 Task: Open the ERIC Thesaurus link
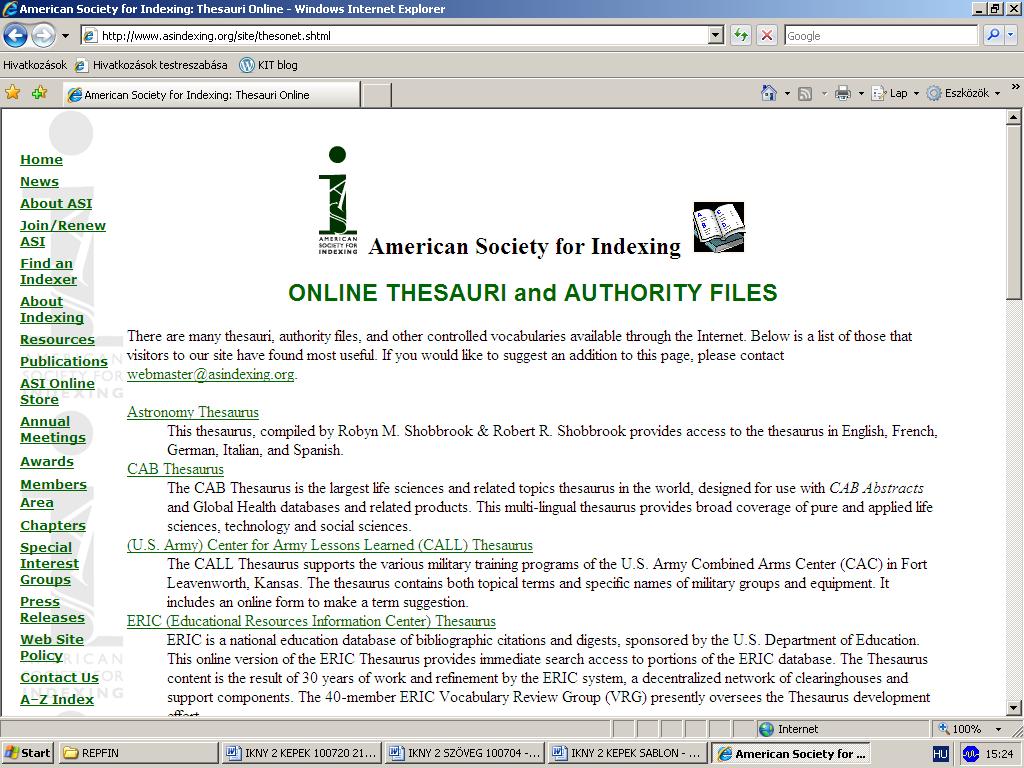(311, 621)
